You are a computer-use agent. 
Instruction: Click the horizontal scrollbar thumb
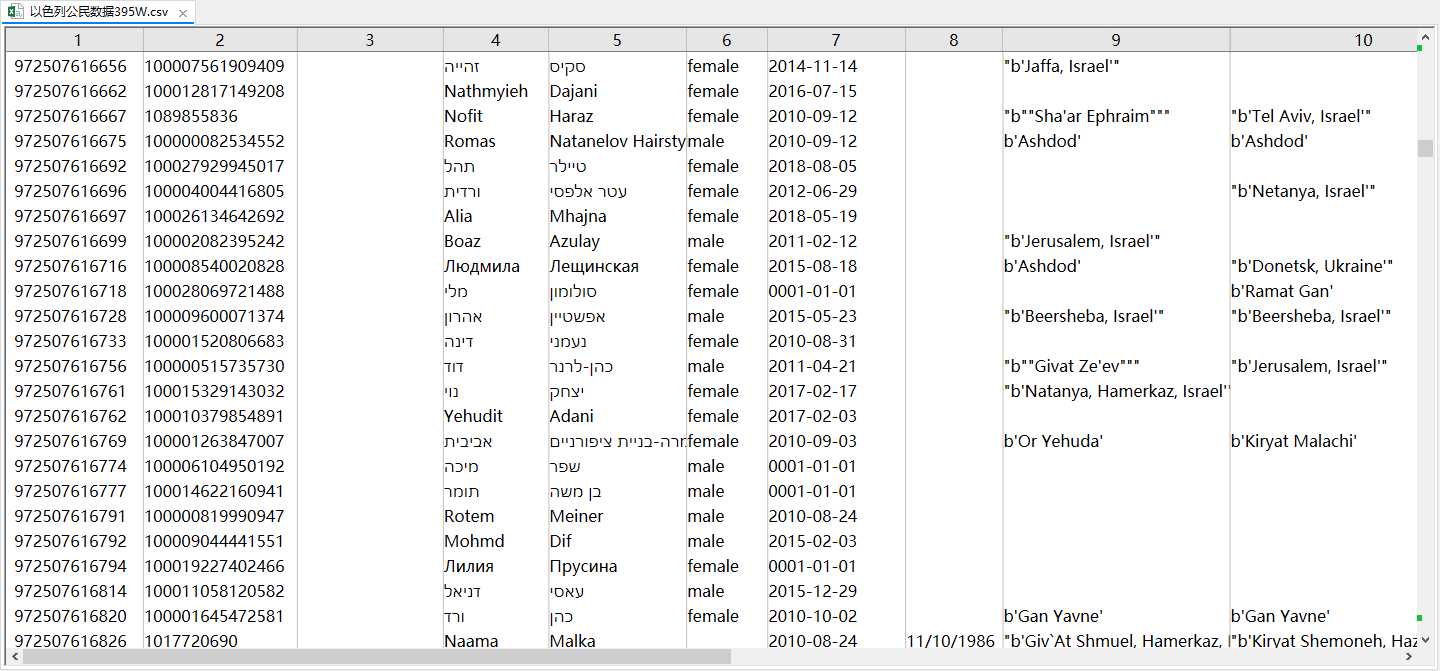coord(377,657)
